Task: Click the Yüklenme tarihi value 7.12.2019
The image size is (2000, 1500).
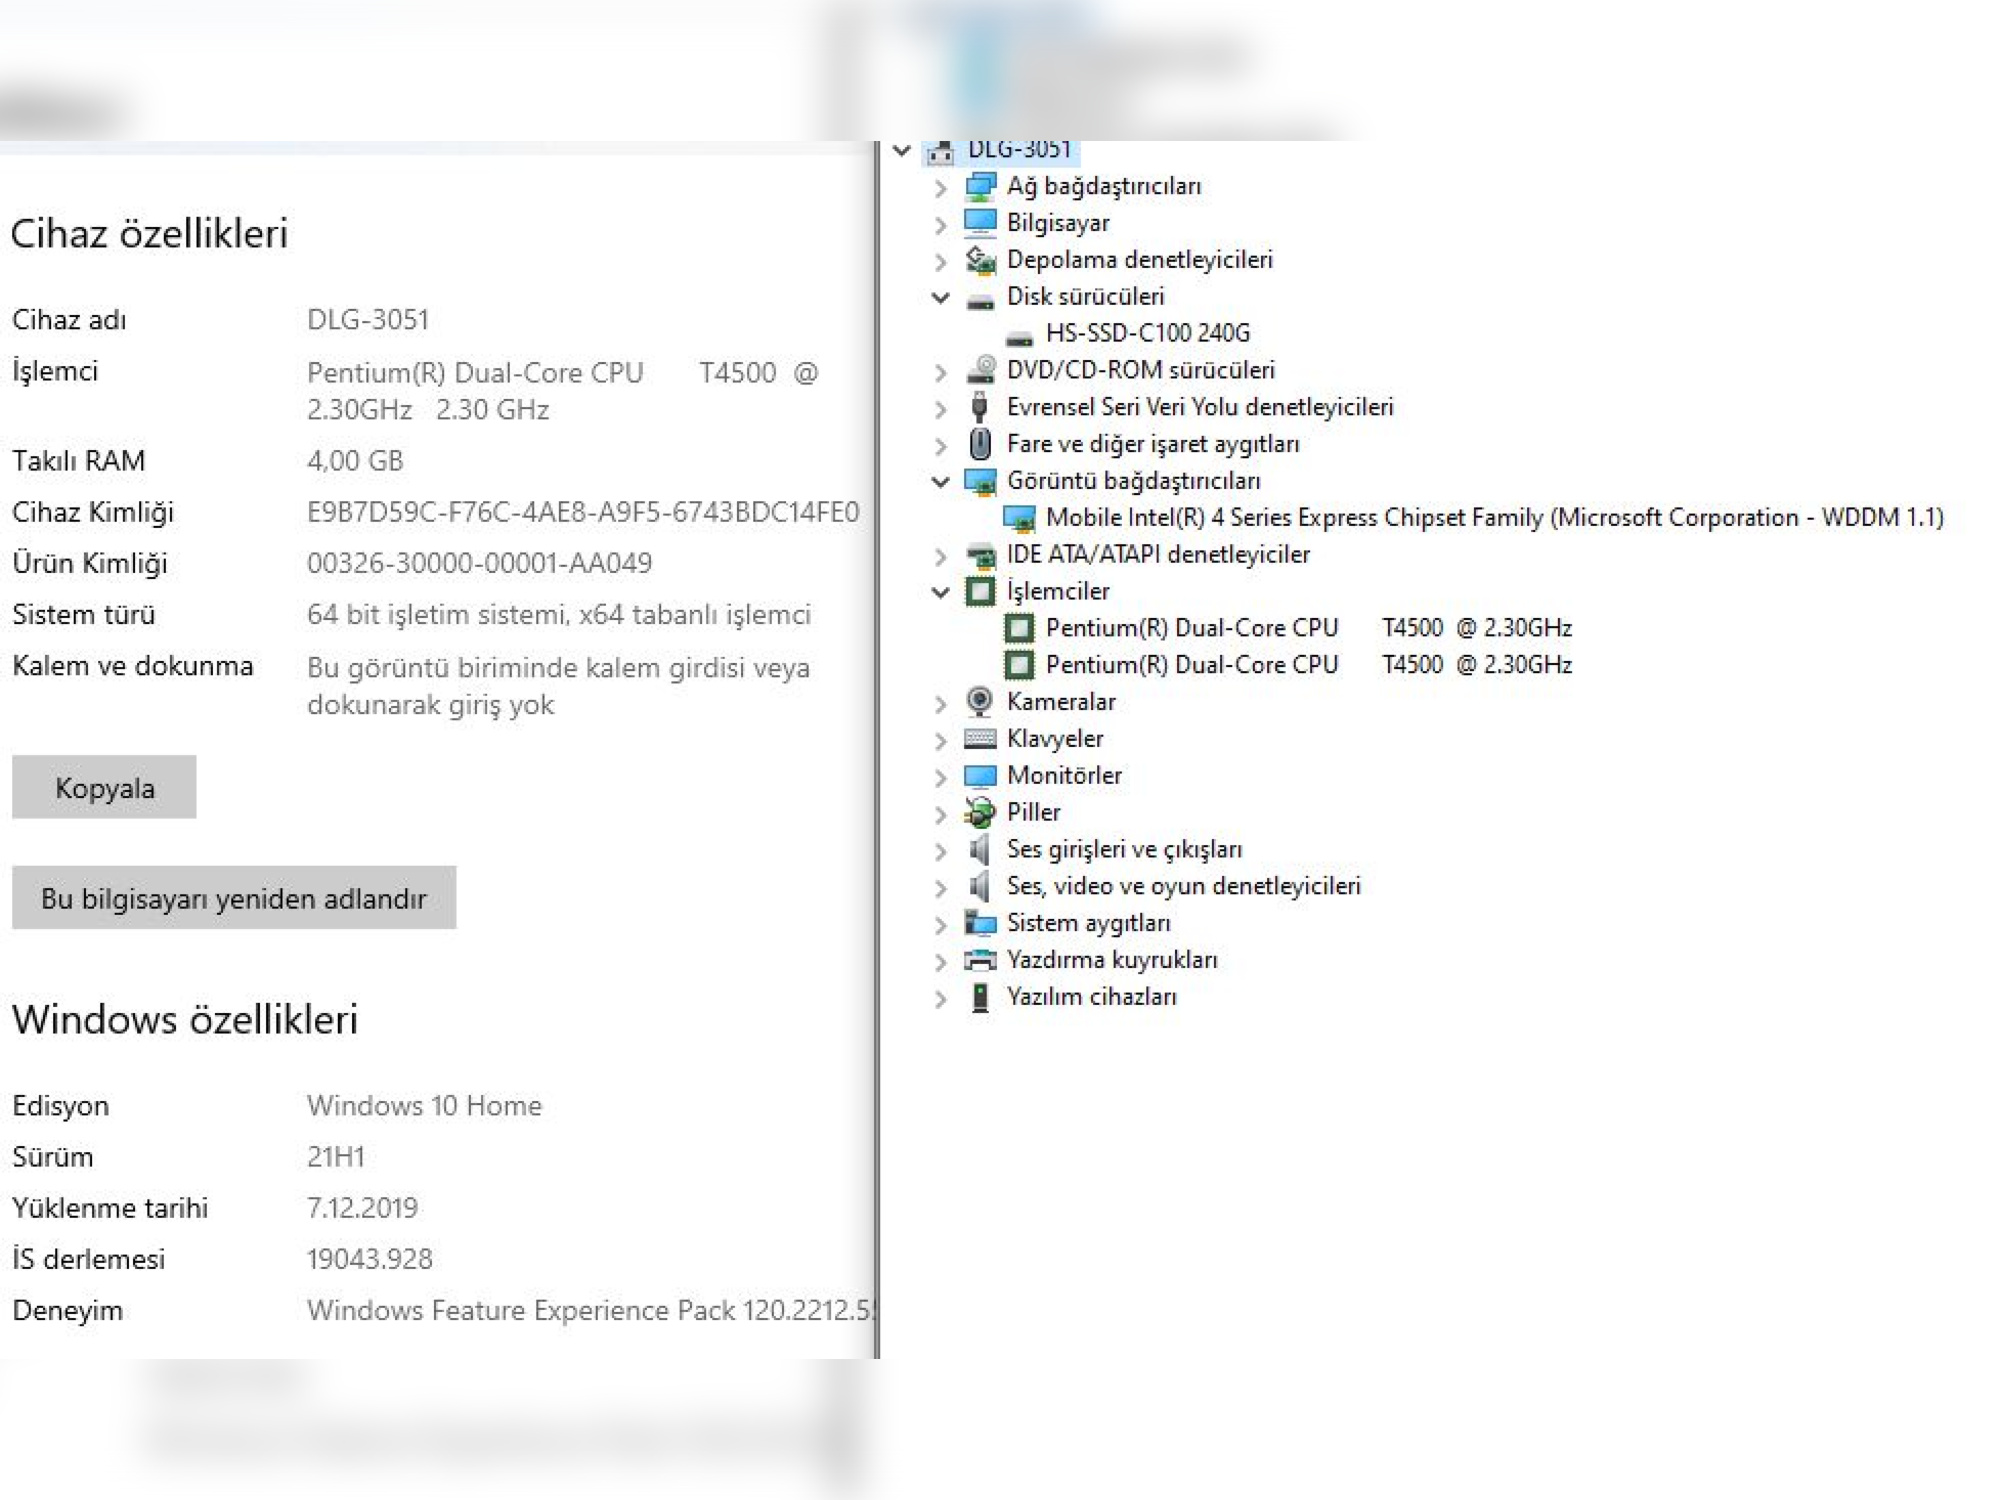Action: [362, 1208]
